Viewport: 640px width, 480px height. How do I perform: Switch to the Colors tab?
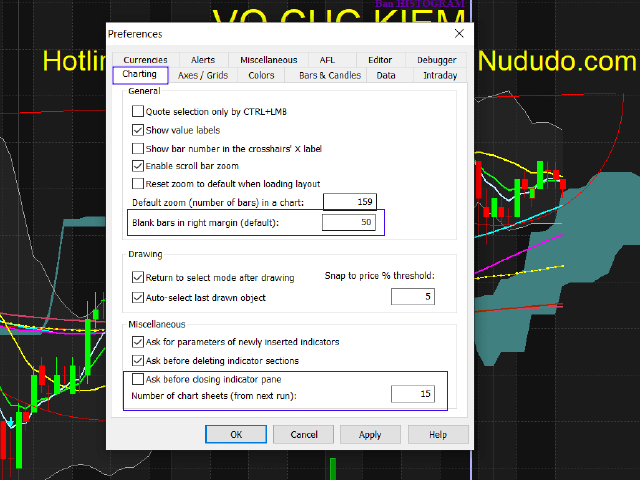(x=261, y=75)
